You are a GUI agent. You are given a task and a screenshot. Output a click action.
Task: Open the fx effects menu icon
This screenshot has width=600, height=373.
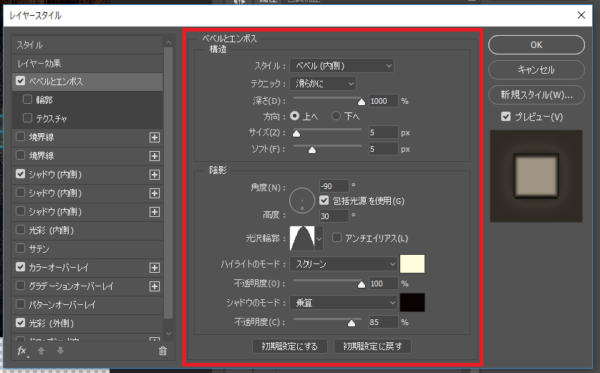click(22, 351)
